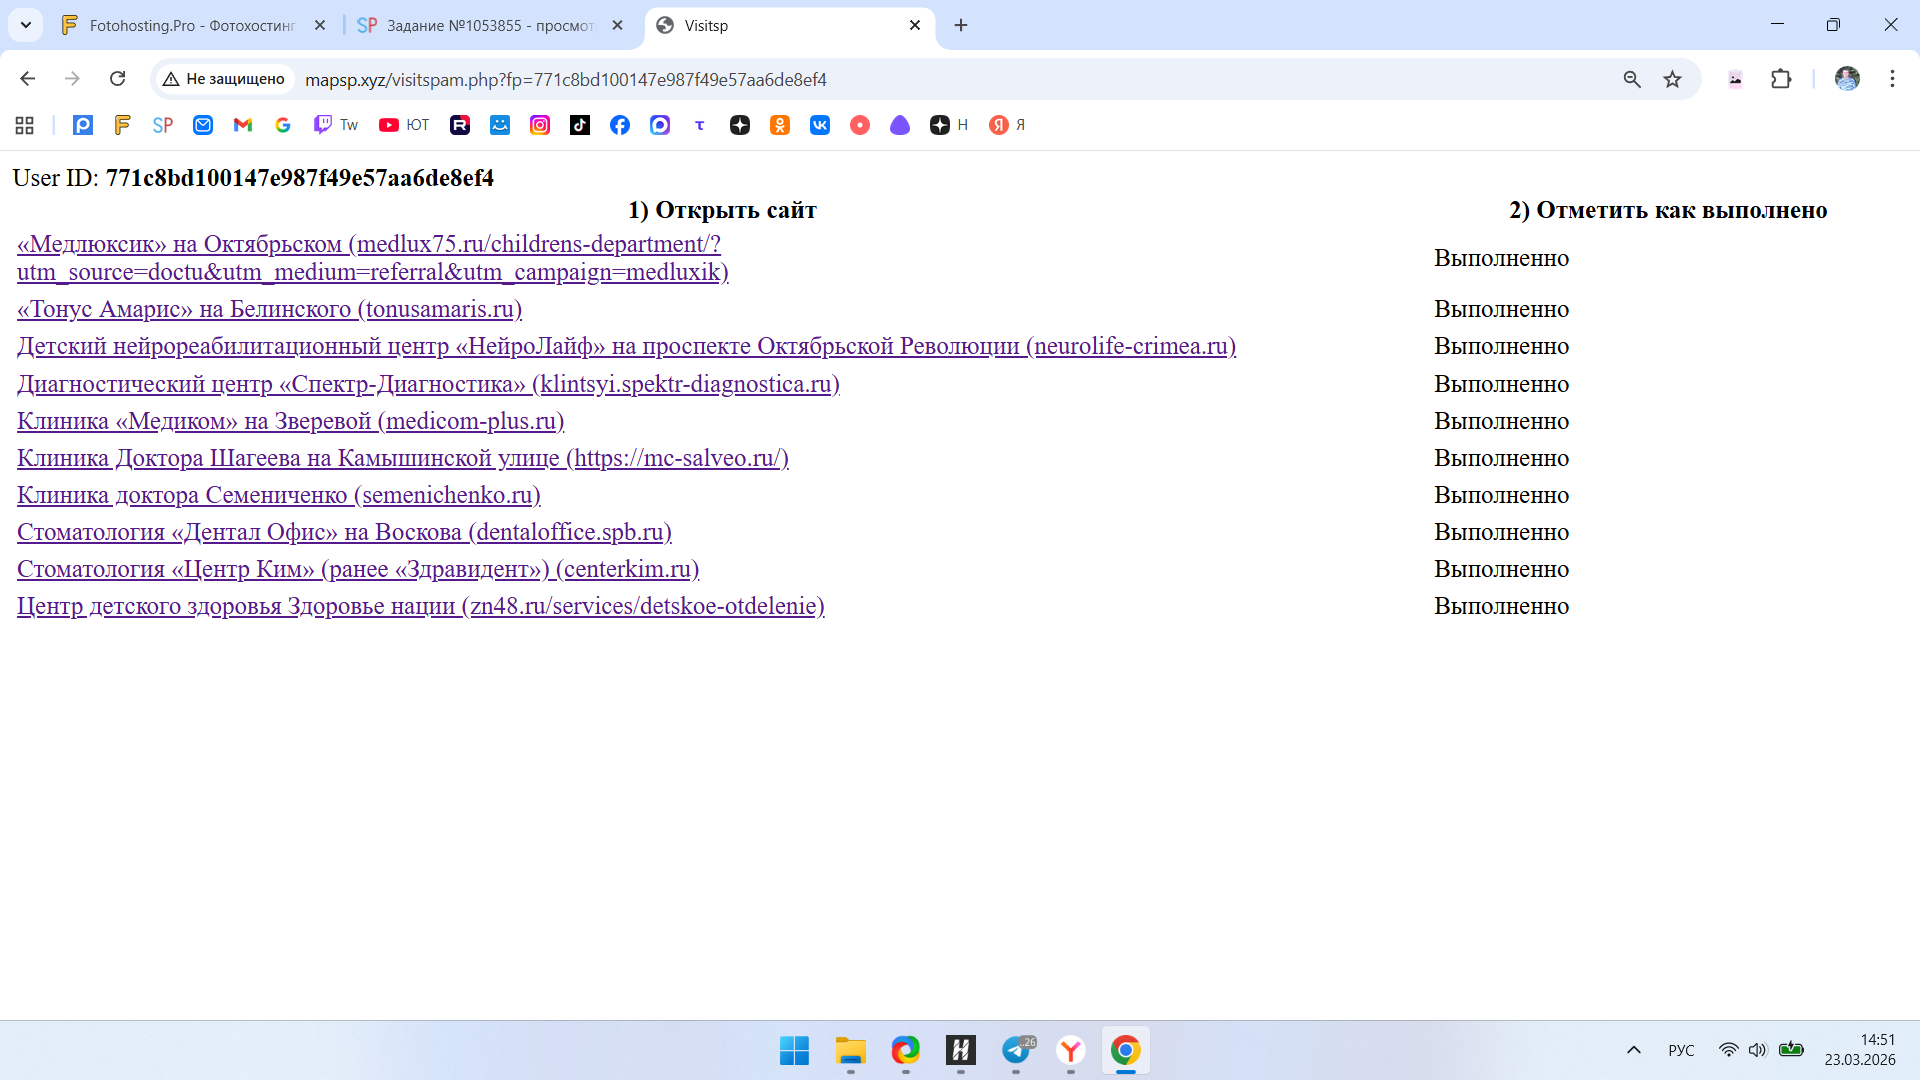Reload the current page
This screenshot has height=1080, width=1920.
[117, 79]
